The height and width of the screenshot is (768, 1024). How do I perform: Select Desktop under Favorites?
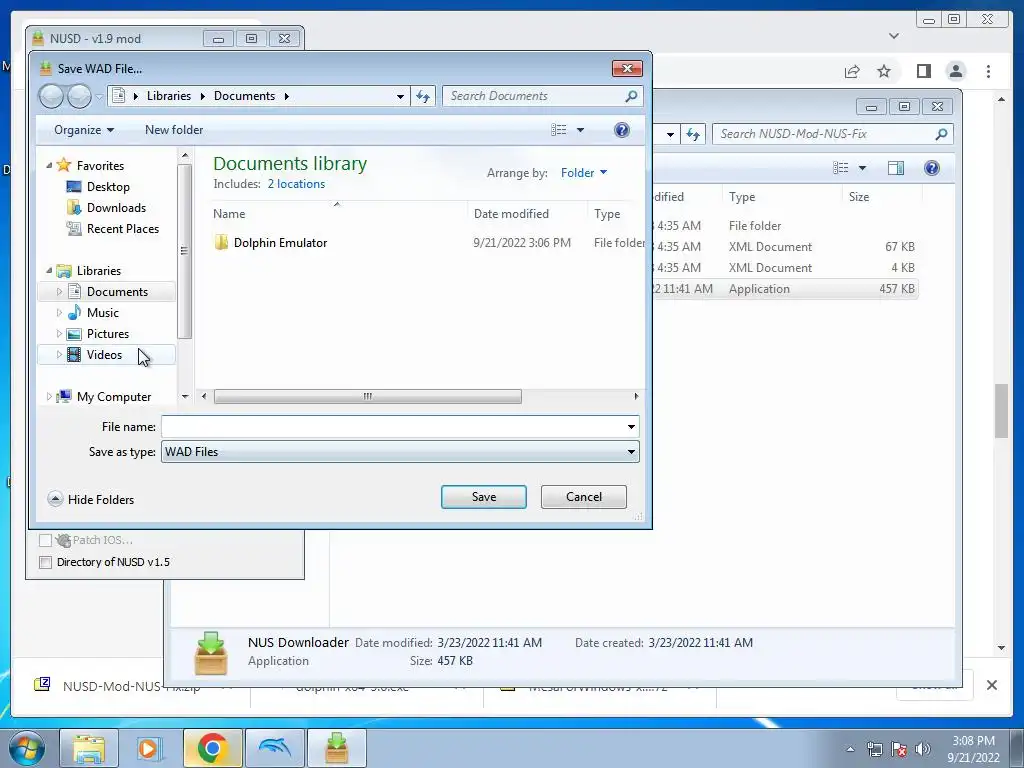108,187
